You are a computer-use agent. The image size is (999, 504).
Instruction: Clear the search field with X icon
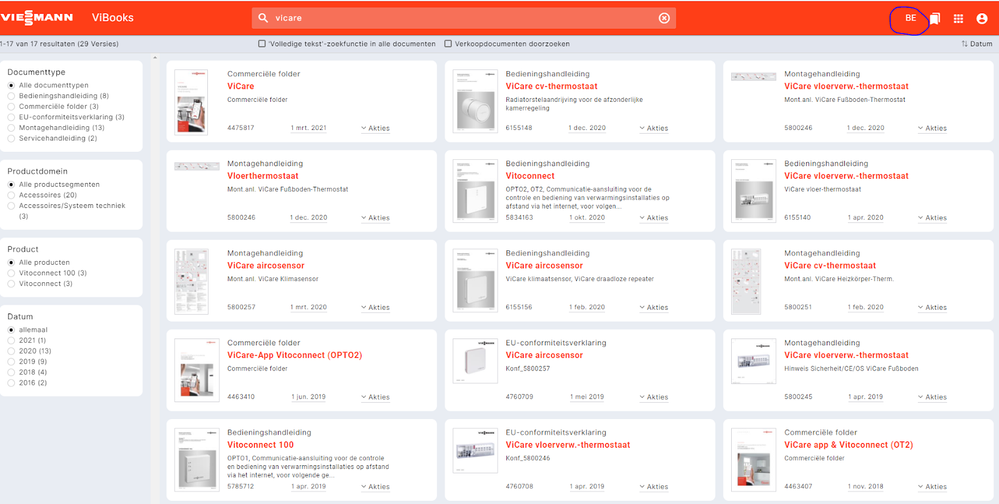664,18
